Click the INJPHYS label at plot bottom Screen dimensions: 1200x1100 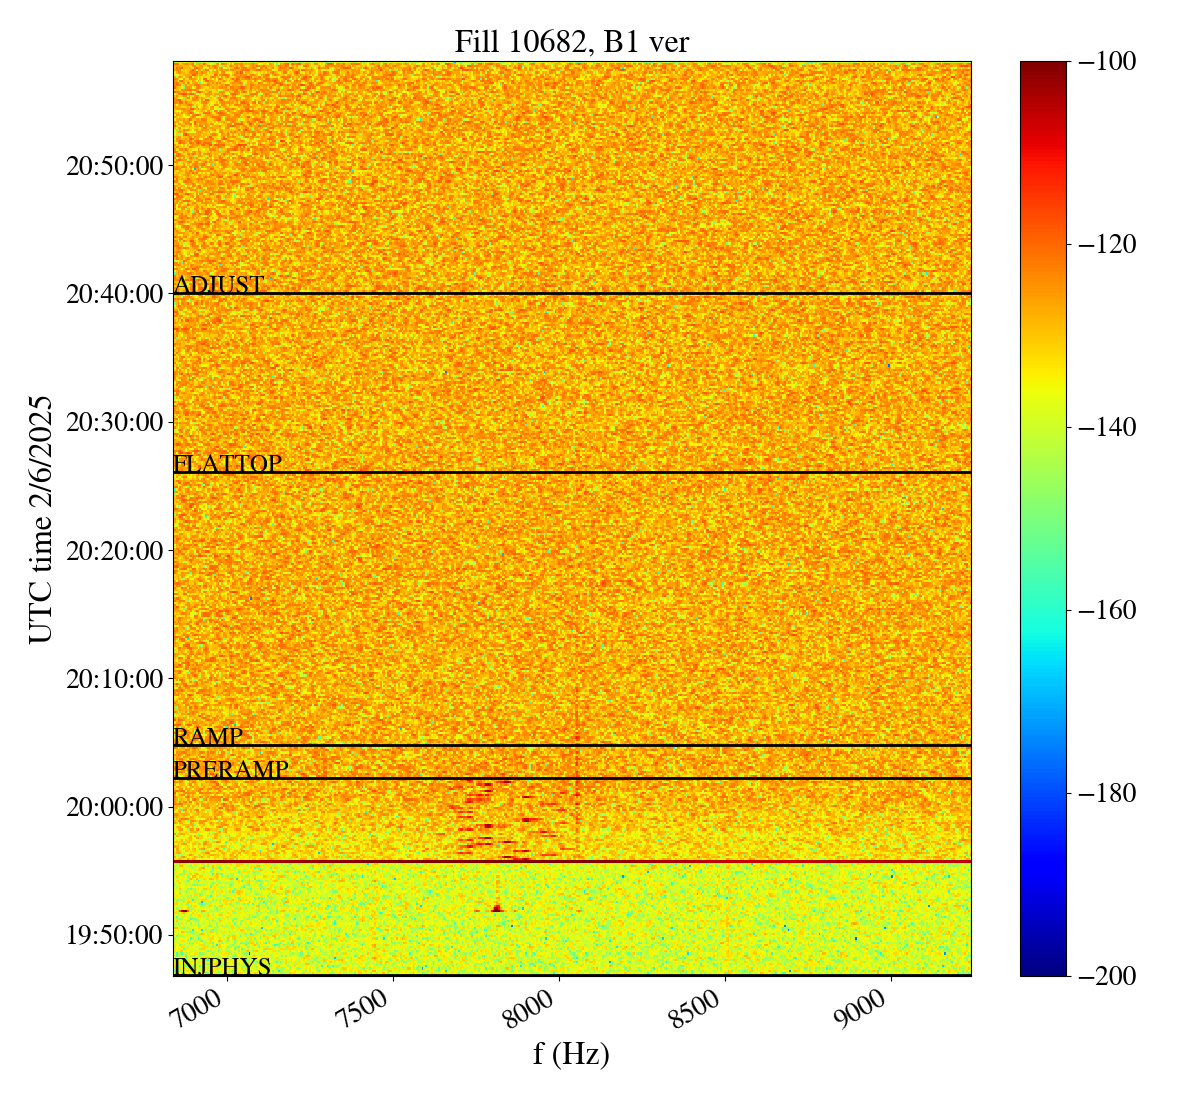(222, 967)
